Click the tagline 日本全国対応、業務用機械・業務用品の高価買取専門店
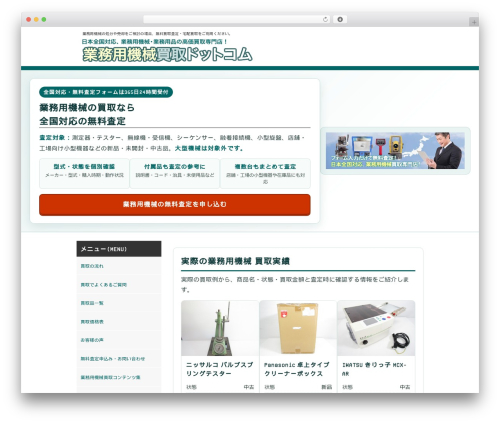This screenshot has height=423, width=500. 155,42
